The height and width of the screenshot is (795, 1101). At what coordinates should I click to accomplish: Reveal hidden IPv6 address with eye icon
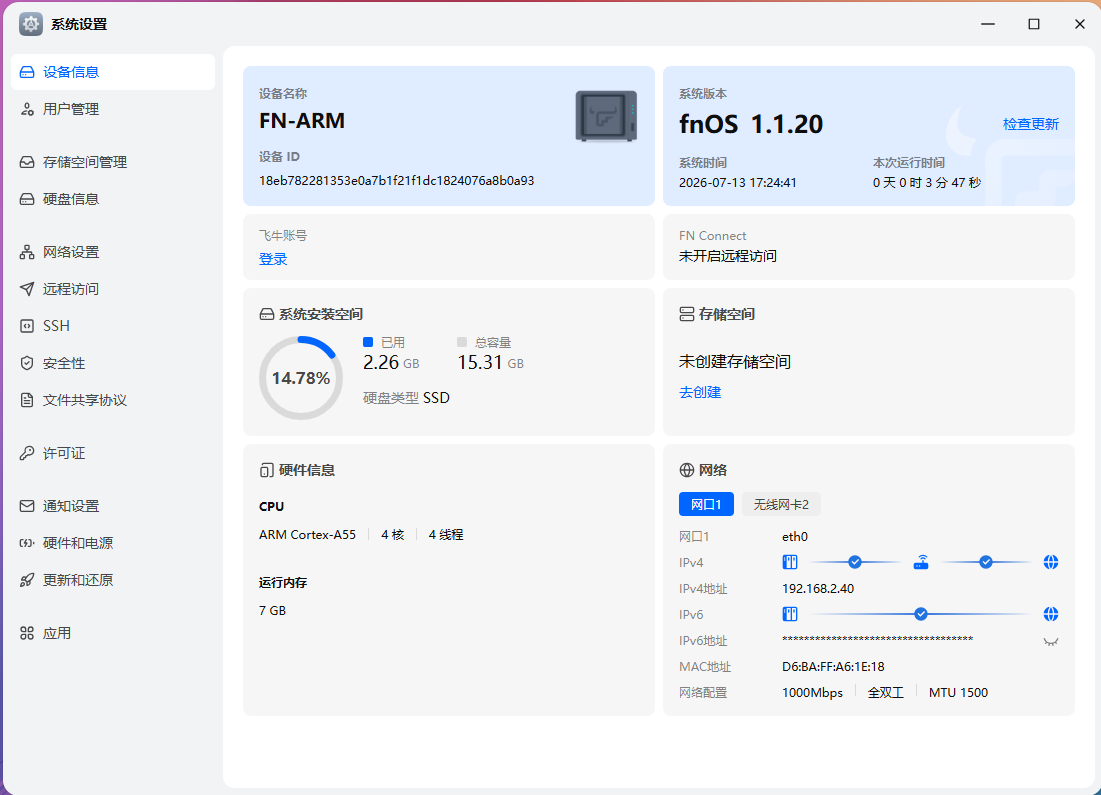pyautogui.click(x=1050, y=641)
